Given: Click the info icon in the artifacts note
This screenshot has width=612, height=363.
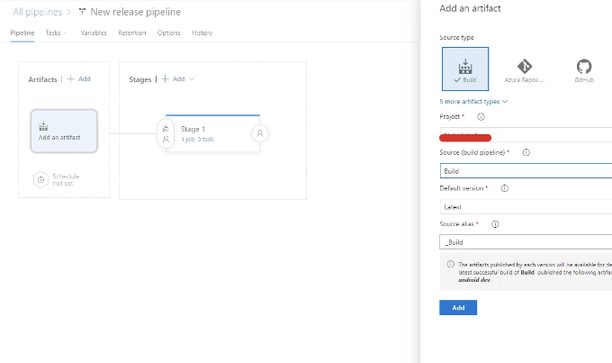Looking at the screenshot, I should coord(451,264).
